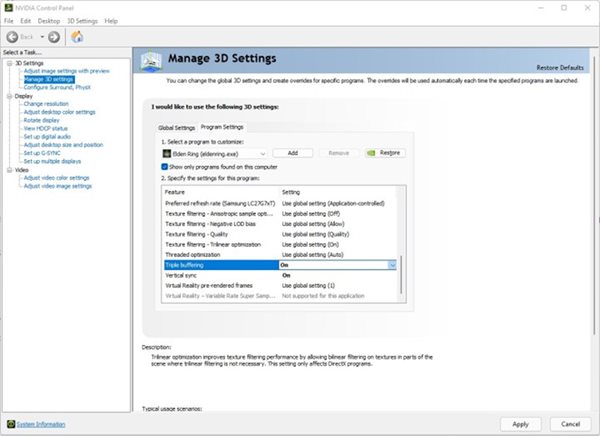Select Set up multiple displays task
This screenshot has width=600, height=436.
52,161
